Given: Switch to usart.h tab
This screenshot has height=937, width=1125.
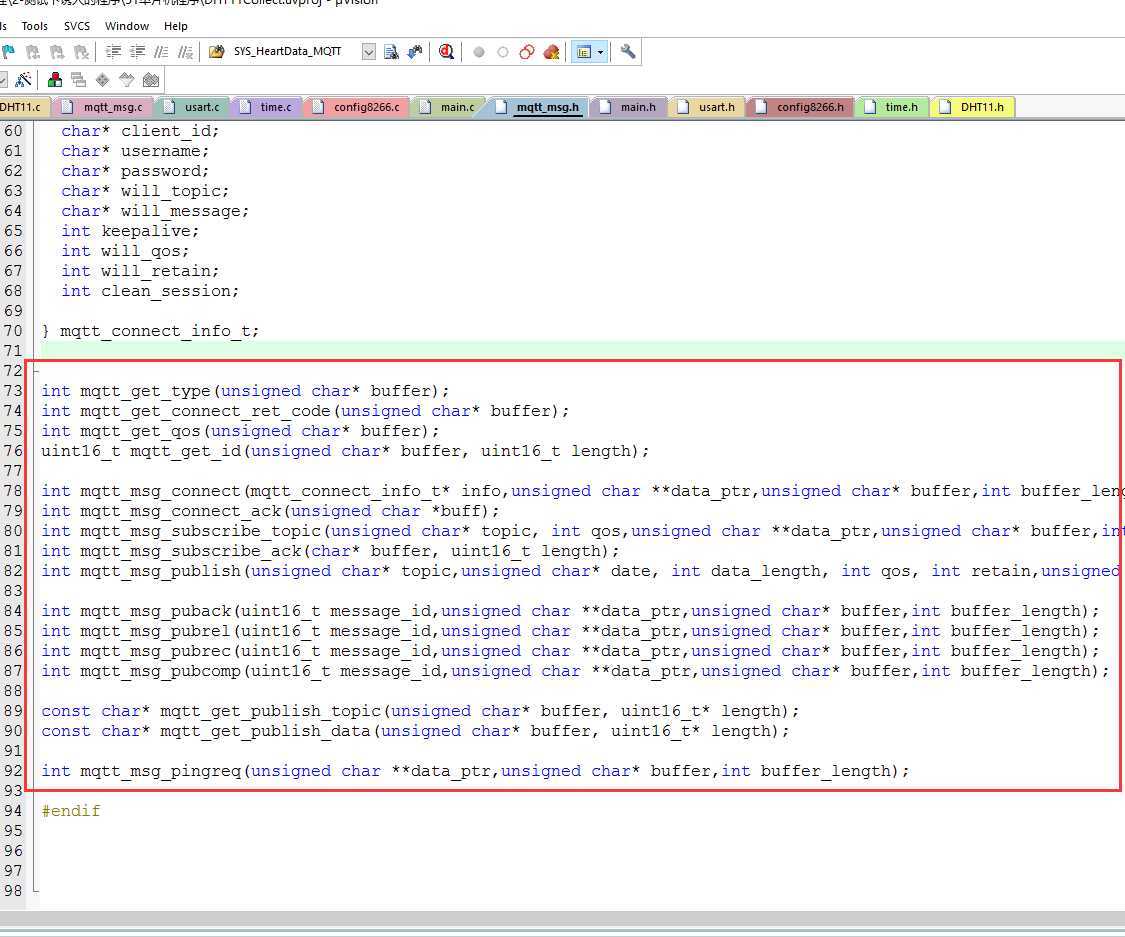Looking at the screenshot, I should [x=708, y=107].
